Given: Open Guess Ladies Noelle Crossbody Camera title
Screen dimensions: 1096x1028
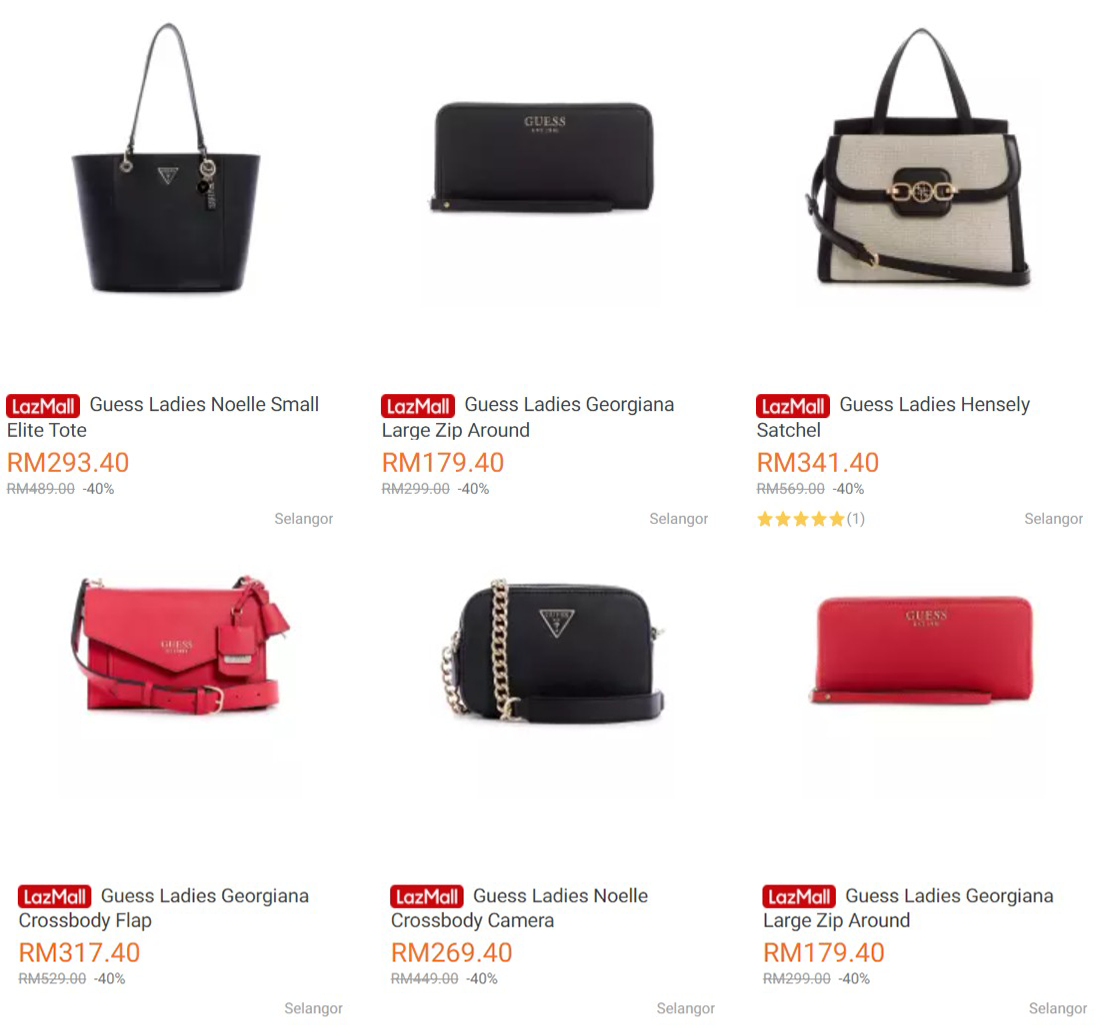Looking at the screenshot, I should pos(519,908).
